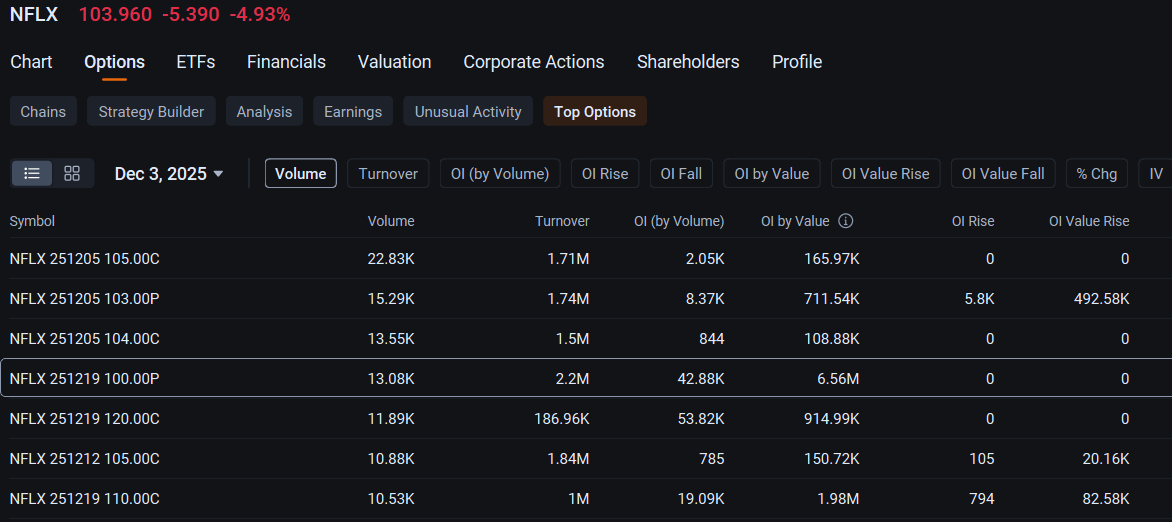Sort by the OI Rise column header
This screenshot has height=522, width=1172.
973,221
